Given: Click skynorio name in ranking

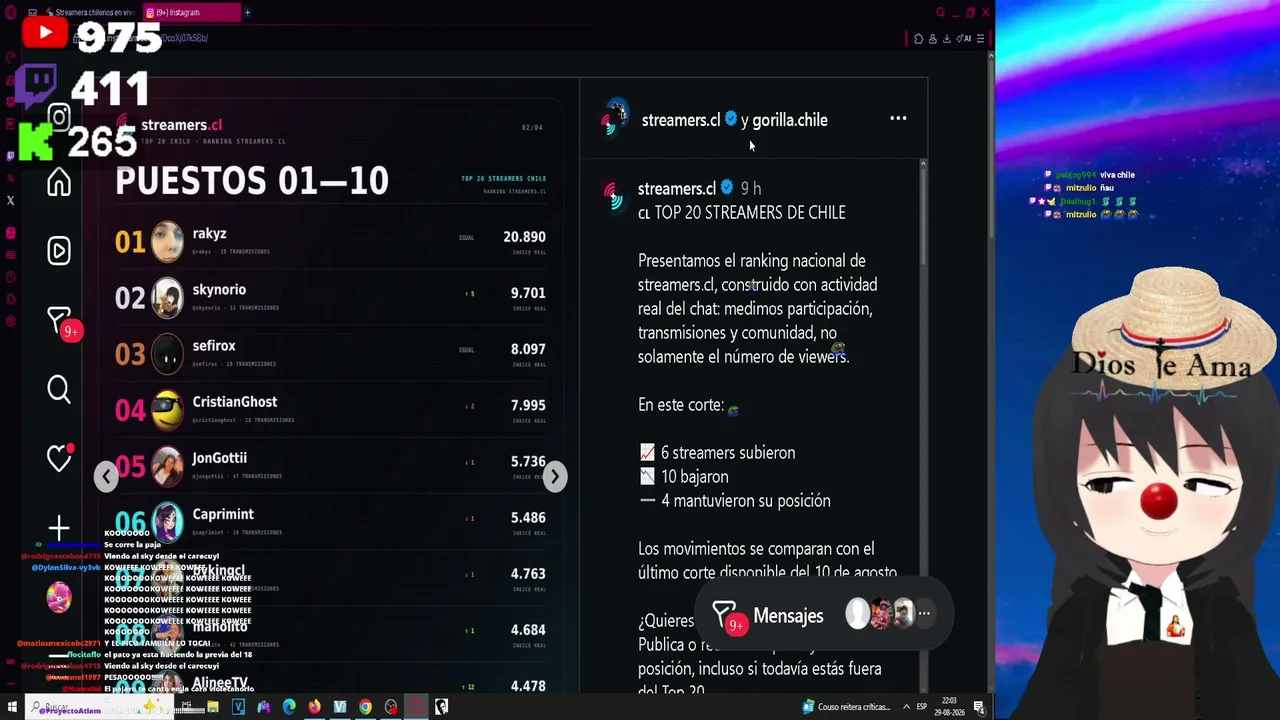Looking at the screenshot, I should click(x=219, y=290).
